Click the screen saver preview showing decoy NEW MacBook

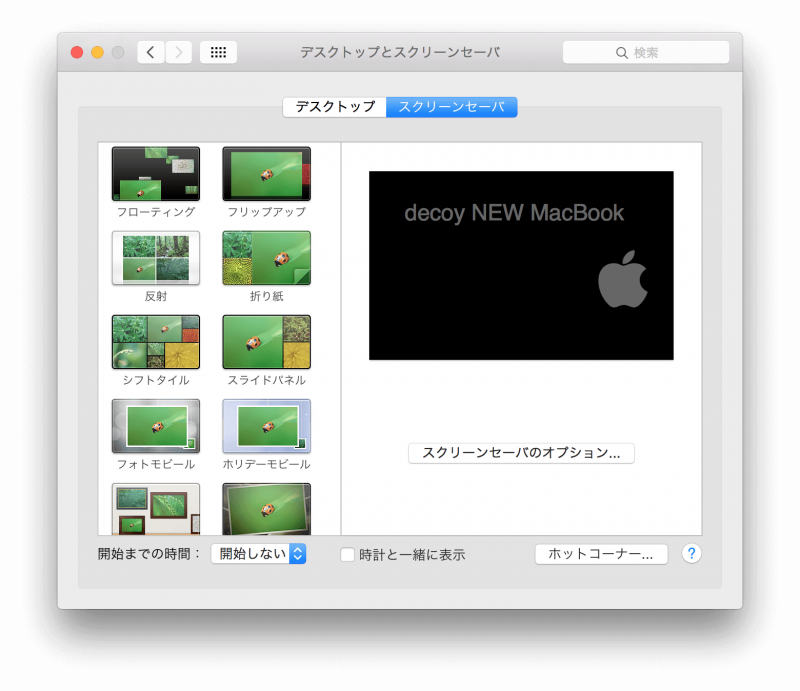(x=521, y=265)
